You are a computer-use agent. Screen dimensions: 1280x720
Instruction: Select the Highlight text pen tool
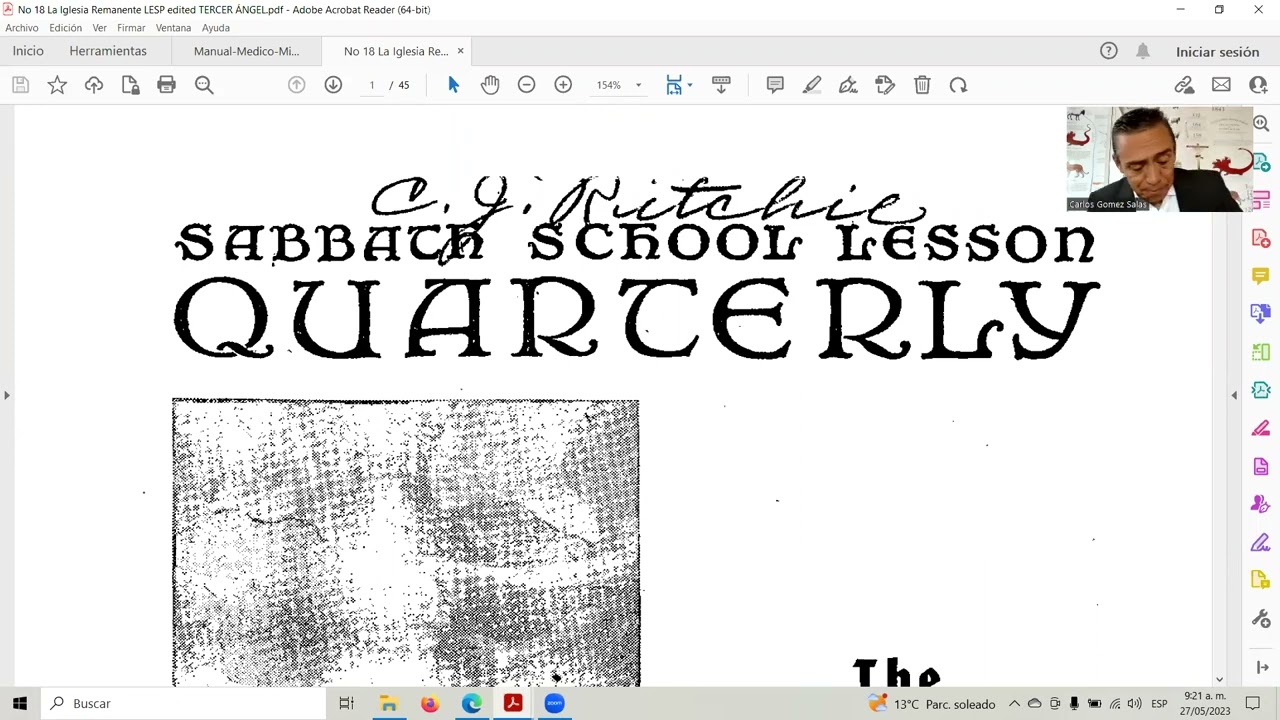812,85
